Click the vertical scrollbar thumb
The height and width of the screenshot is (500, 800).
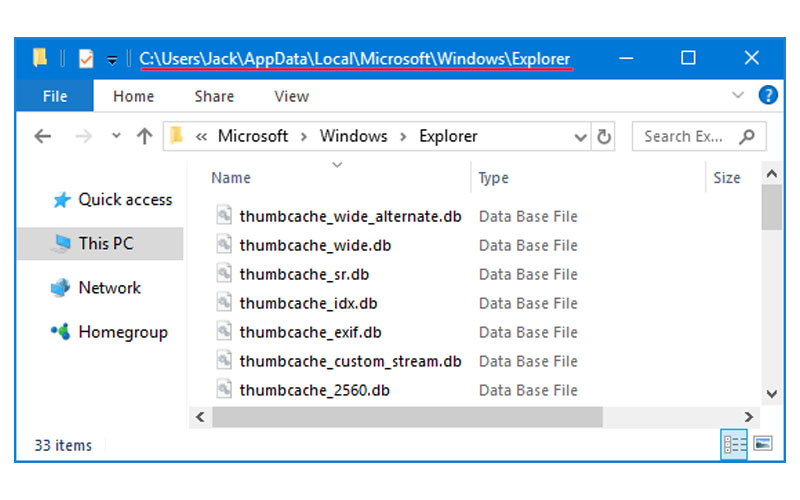coord(771,208)
